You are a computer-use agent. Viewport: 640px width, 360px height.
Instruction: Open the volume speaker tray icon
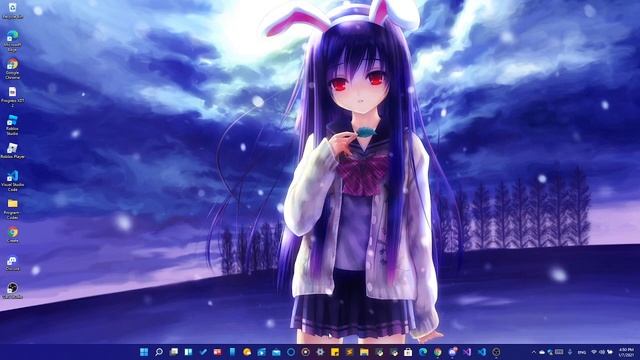point(602,352)
